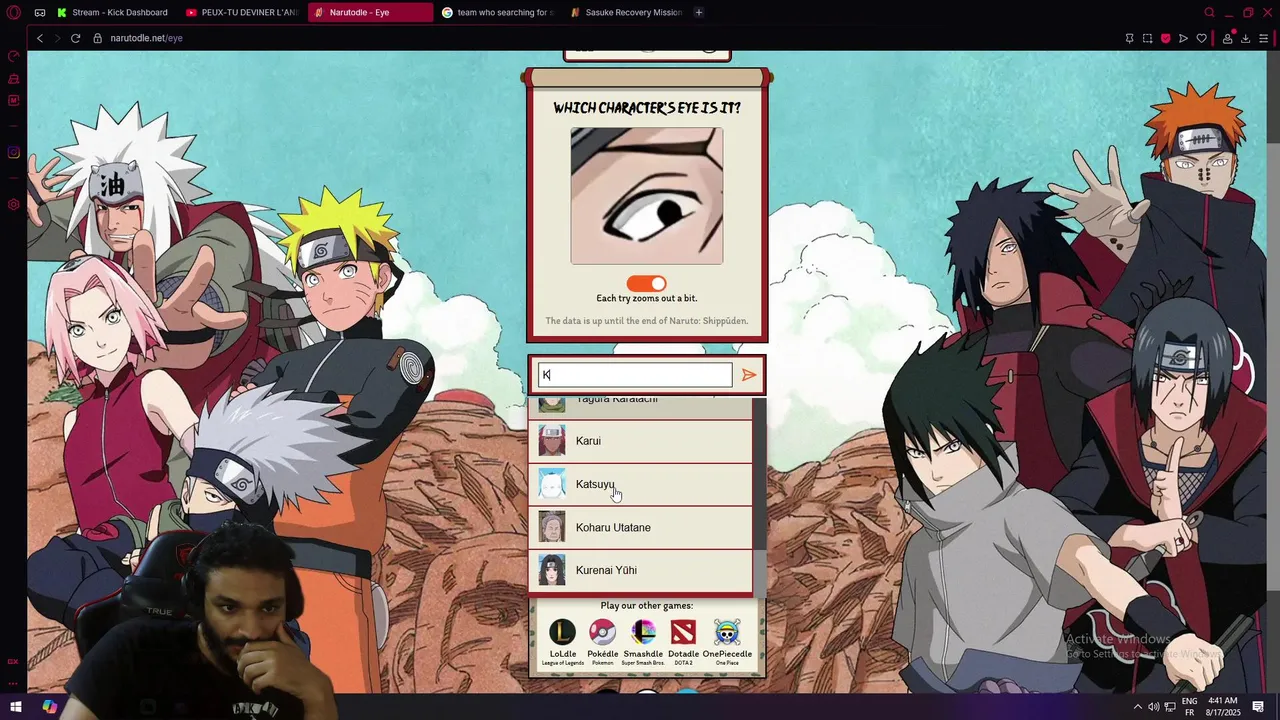This screenshot has height=720, width=1280.
Task: Go forward to the next page
Action: click(57, 38)
